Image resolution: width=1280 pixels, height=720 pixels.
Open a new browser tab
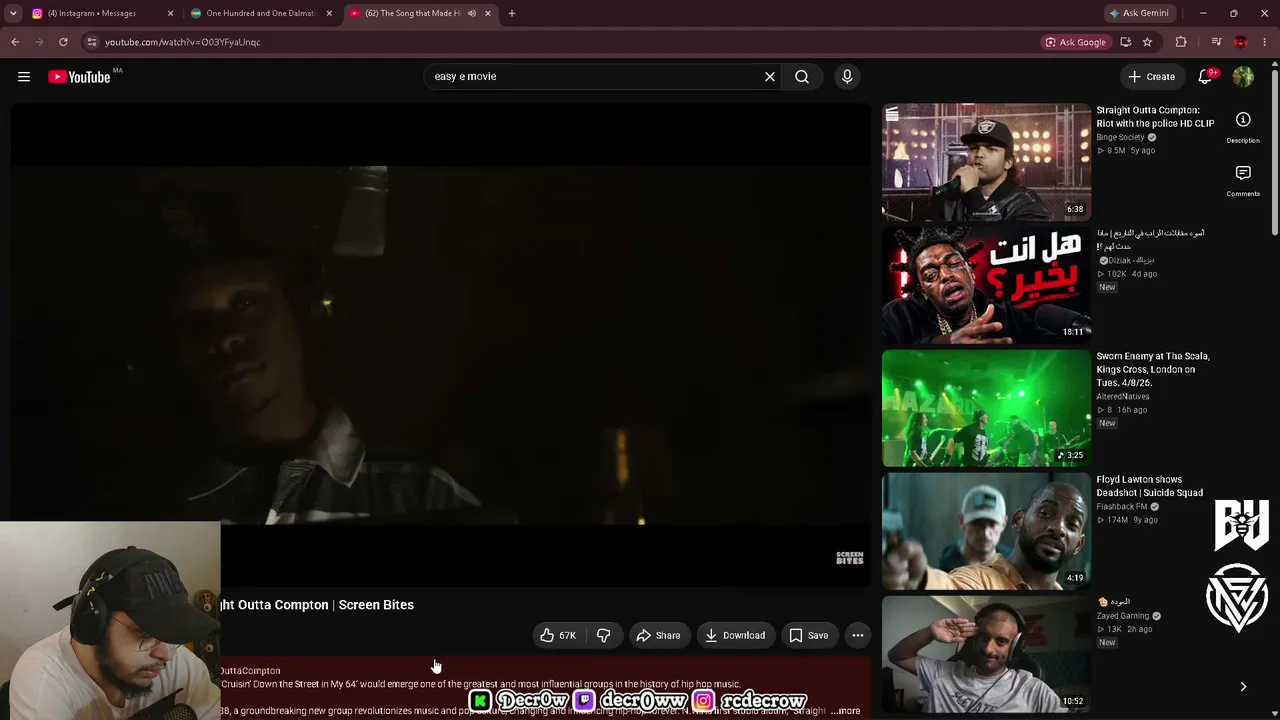click(512, 14)
